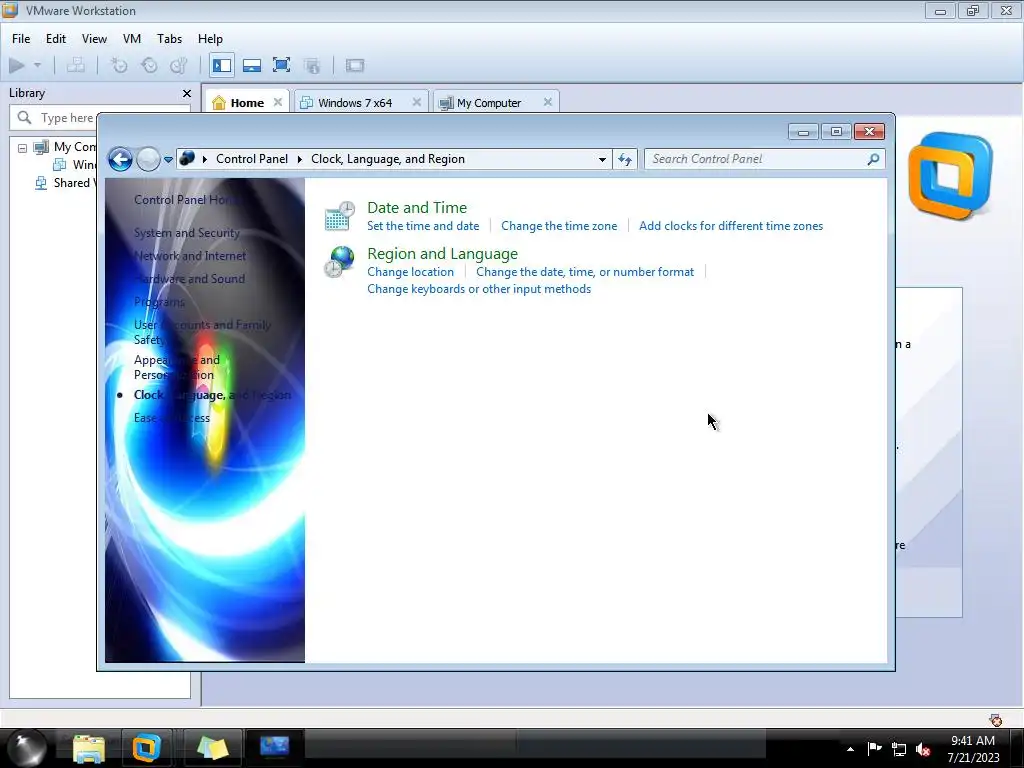This screenshot has height=768, width=1024.
Task: Open the Help menu
Action: click(210, 39)
